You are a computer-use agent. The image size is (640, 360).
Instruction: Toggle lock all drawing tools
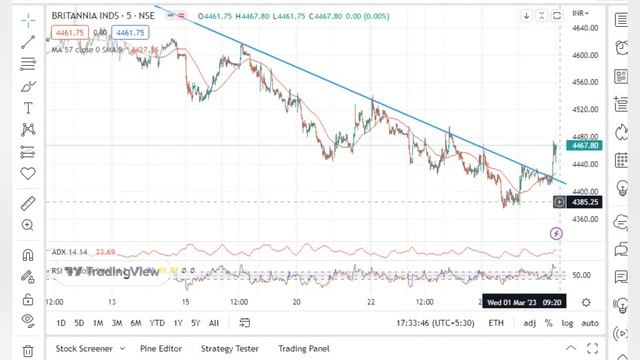tap(28, 299)
